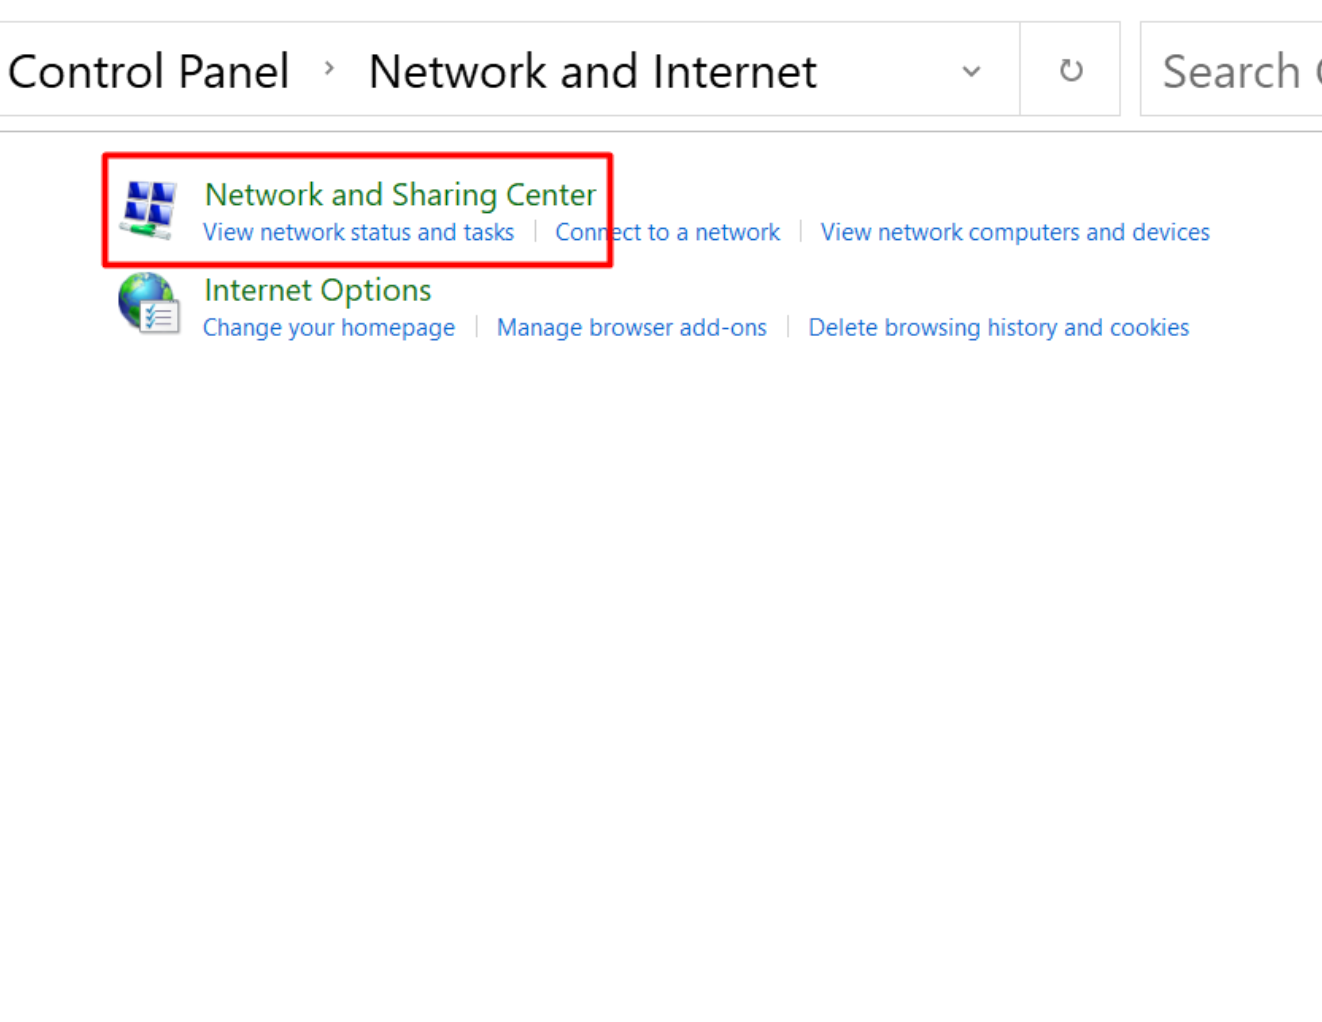Click Delete browsing history and cookies
1322x1022 pixels.
point(998,328)
